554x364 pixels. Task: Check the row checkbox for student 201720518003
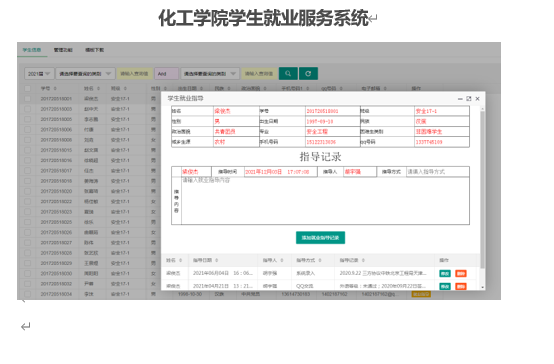tap(27, 109)
